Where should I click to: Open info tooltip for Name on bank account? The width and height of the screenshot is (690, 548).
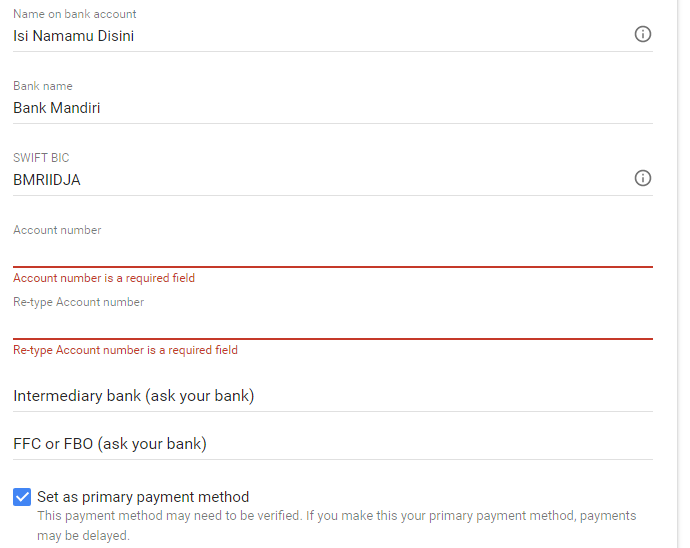[642, 34]
